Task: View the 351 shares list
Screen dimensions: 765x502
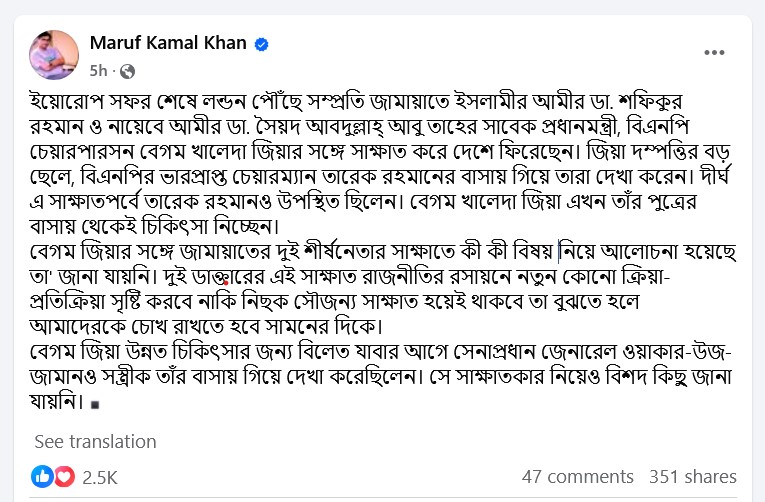Action: pos(693,477)
